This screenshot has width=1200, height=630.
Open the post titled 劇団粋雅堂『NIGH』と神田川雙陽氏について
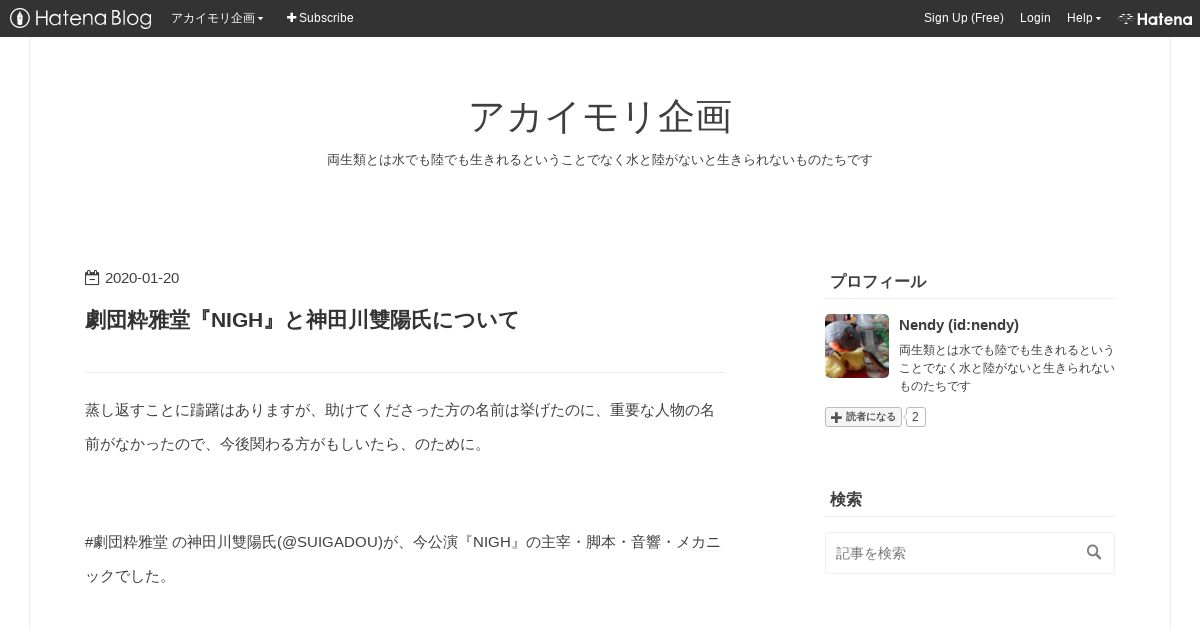pyautogui.click(x=302, y=320)
